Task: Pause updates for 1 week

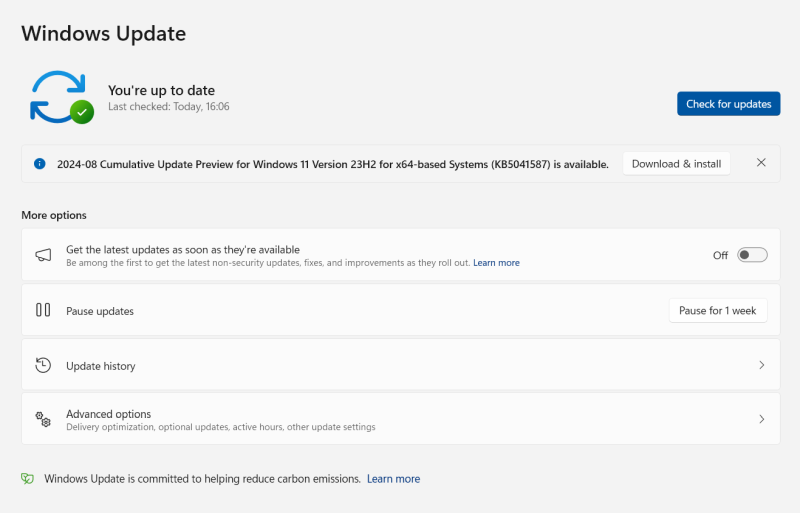Action: pos(717,311)
